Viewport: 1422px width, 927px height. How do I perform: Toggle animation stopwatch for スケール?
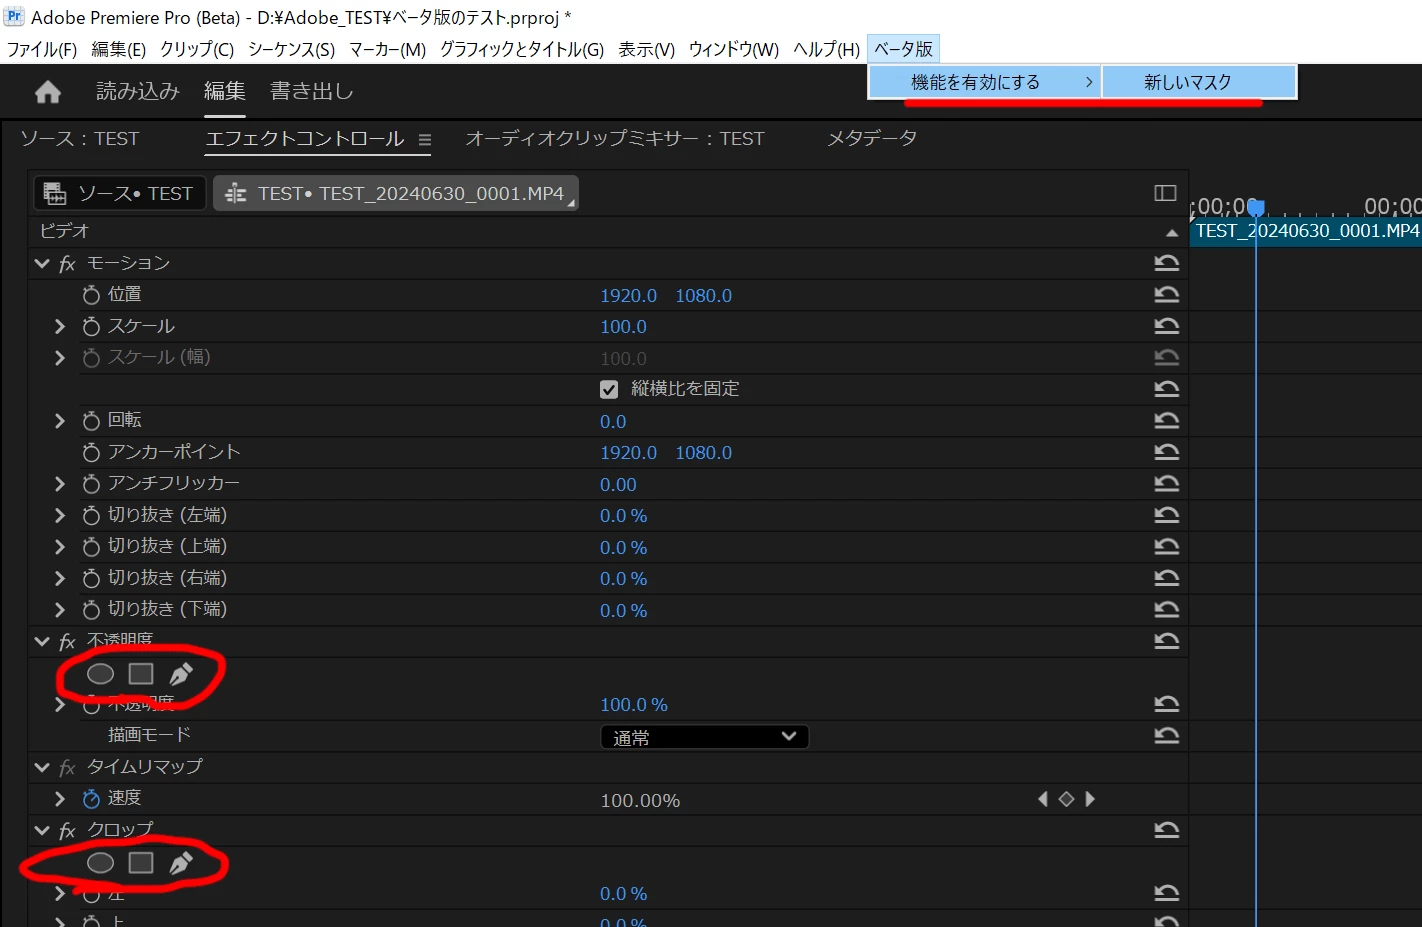coord(91,326)
